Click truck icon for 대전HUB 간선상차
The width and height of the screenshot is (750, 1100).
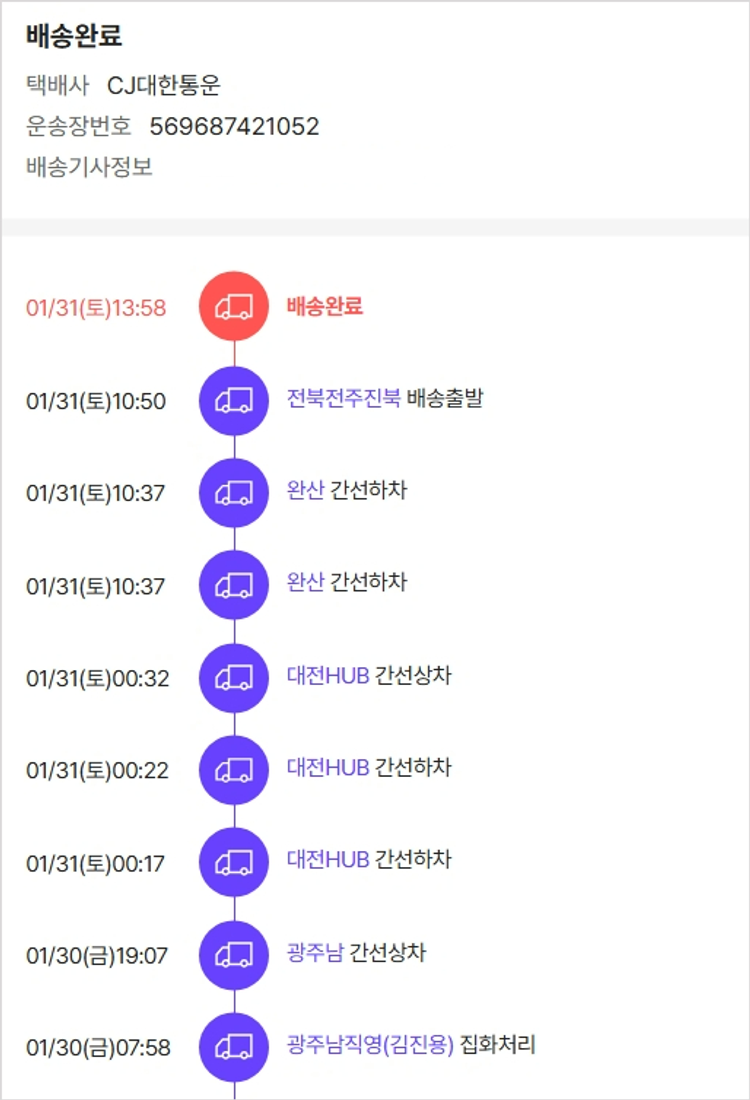click(234, 677)
